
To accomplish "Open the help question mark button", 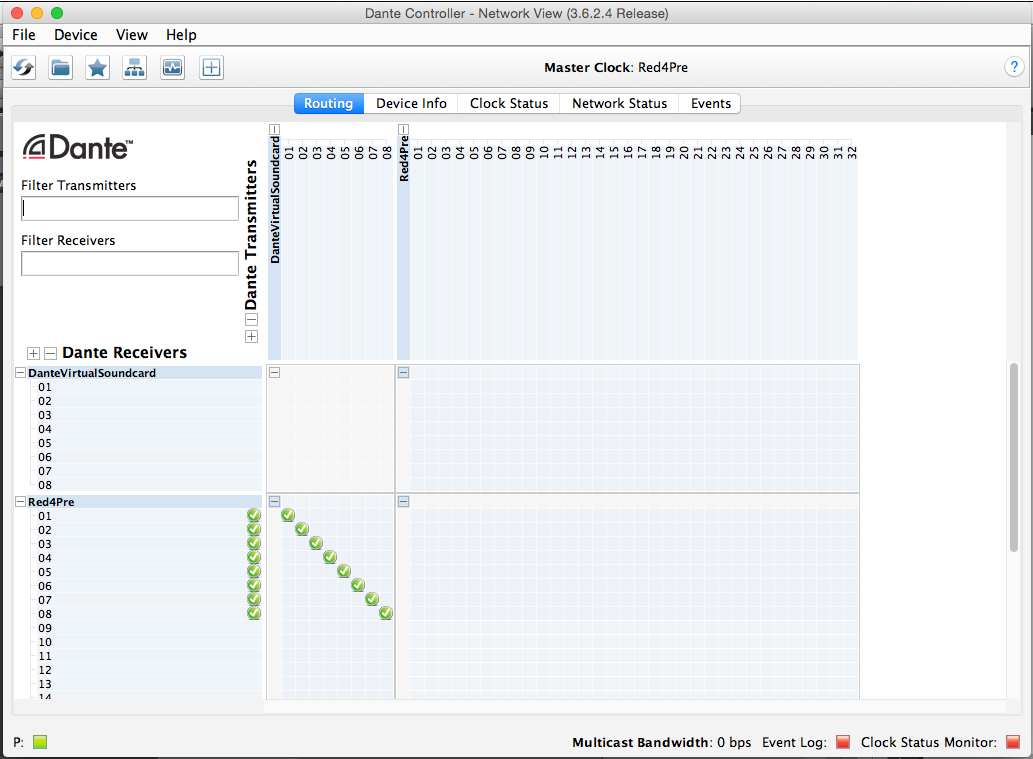I will (1014, 67).
